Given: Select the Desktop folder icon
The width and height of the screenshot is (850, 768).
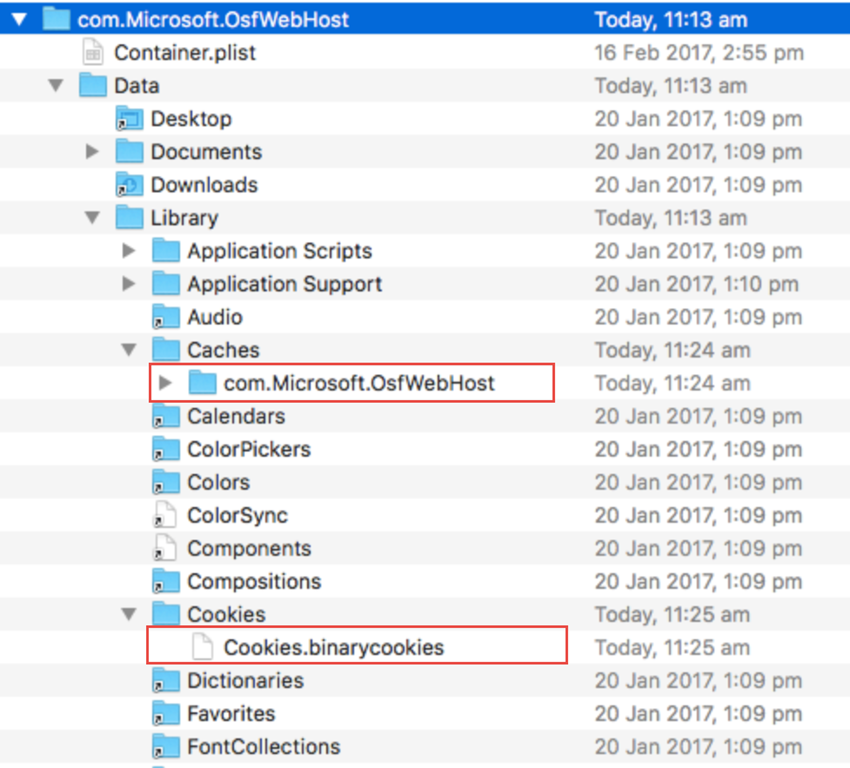Looking at the screenshot, I should click(x=129, y=119).
